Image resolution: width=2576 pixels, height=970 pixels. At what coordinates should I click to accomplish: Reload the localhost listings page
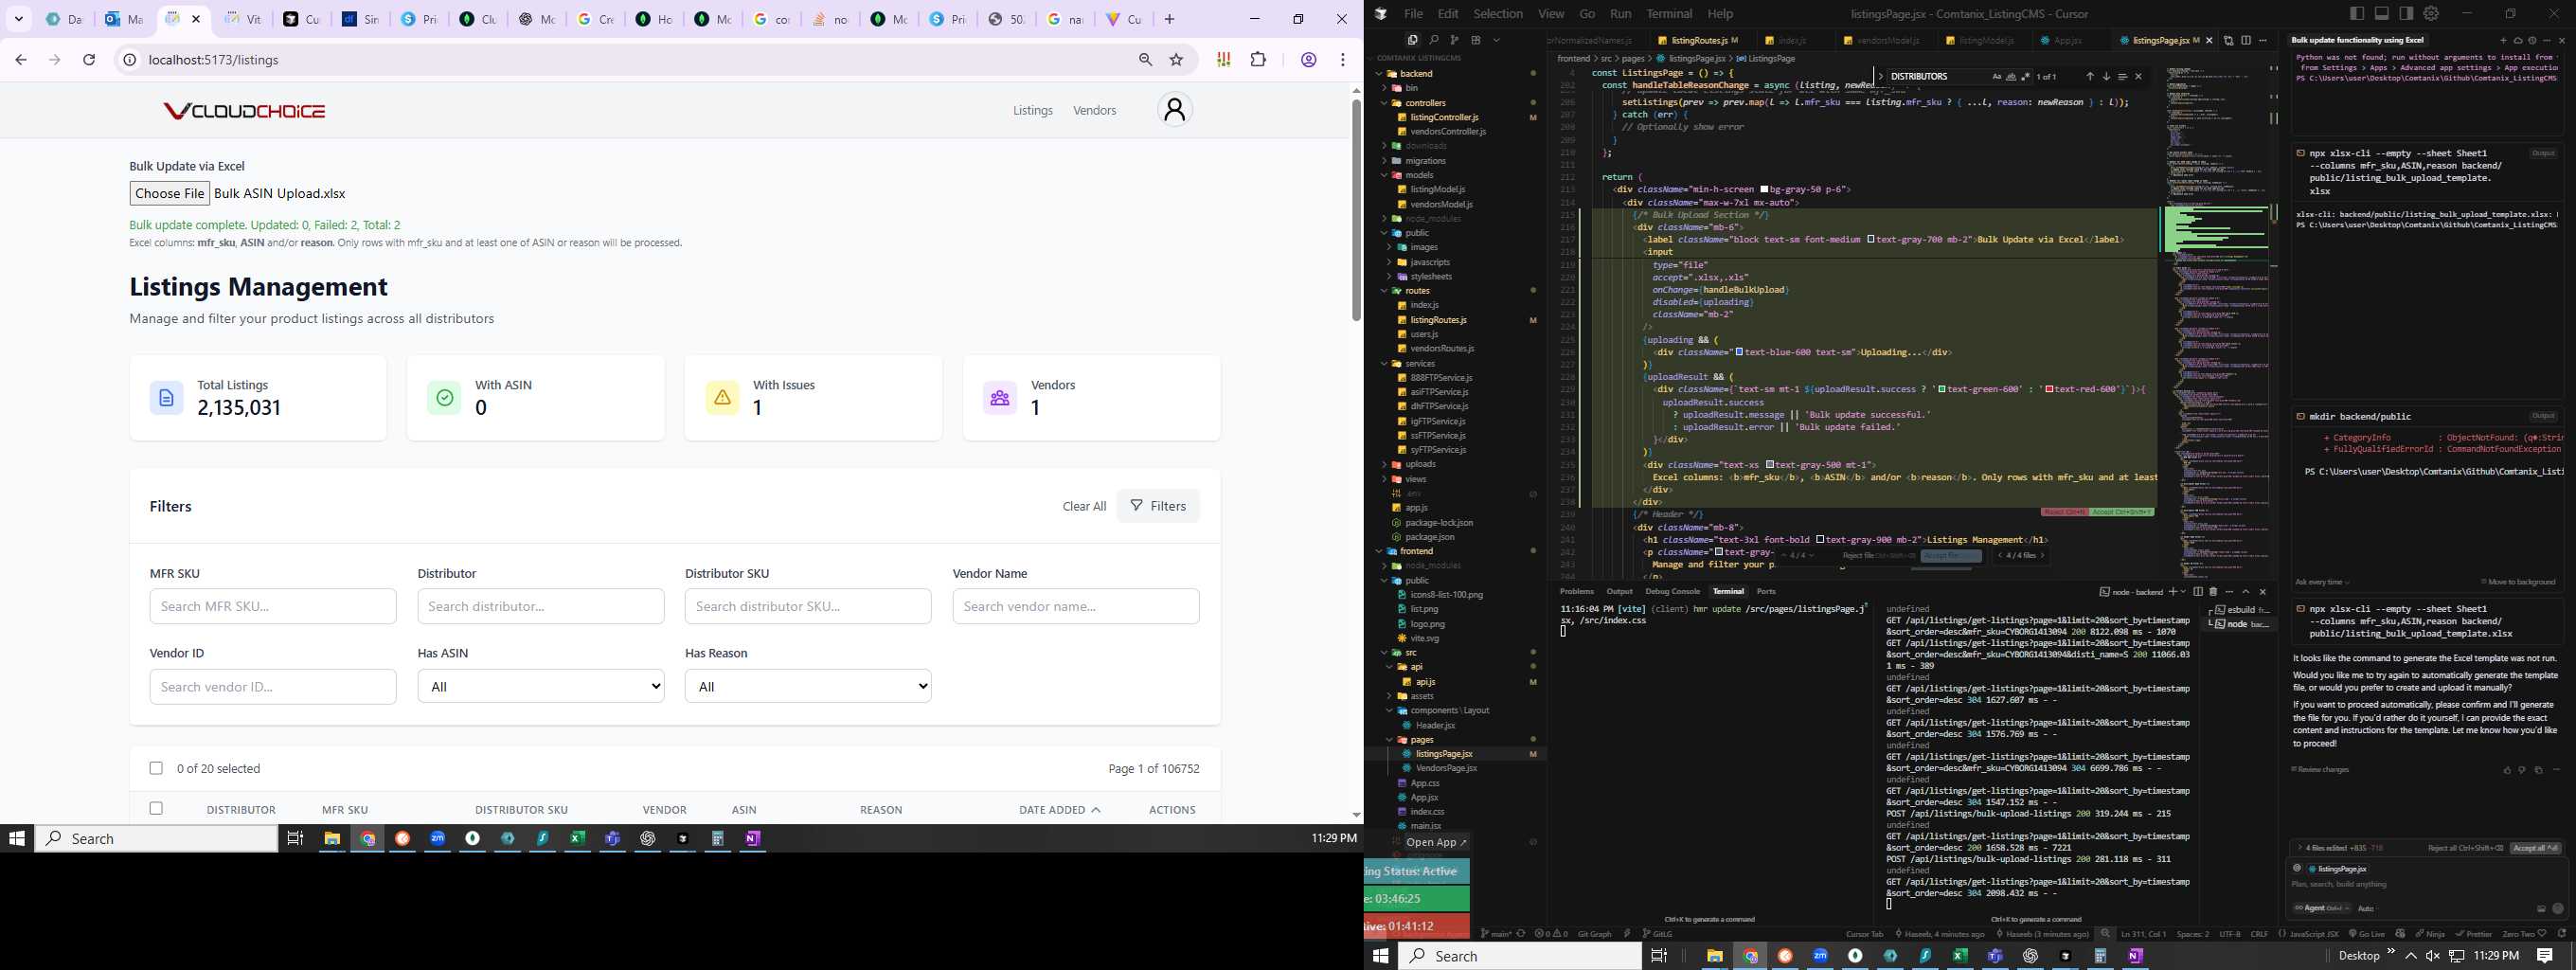click(x=89, y=60)
